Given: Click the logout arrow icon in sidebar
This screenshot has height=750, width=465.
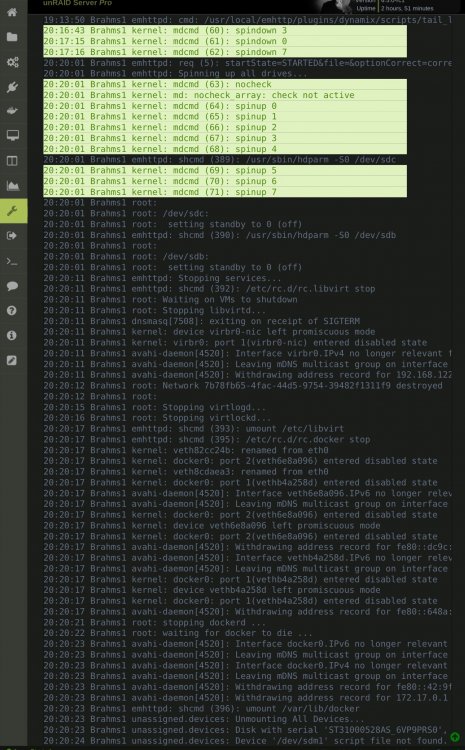Looking at the screenshot, I should 12,235.
